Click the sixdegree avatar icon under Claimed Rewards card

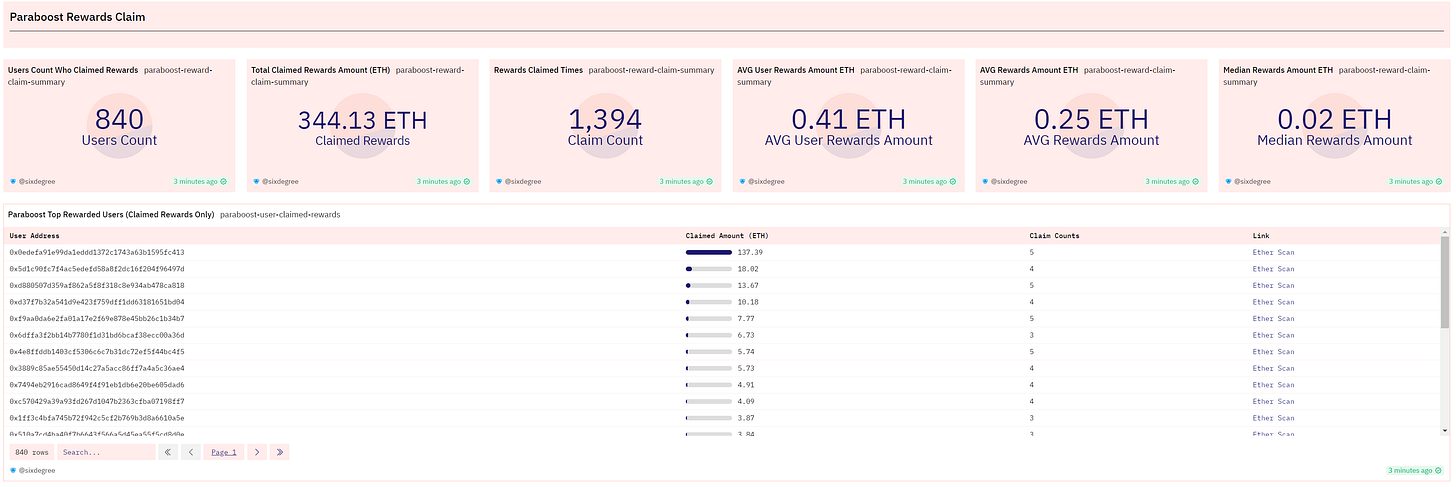(x=255, y=182)
